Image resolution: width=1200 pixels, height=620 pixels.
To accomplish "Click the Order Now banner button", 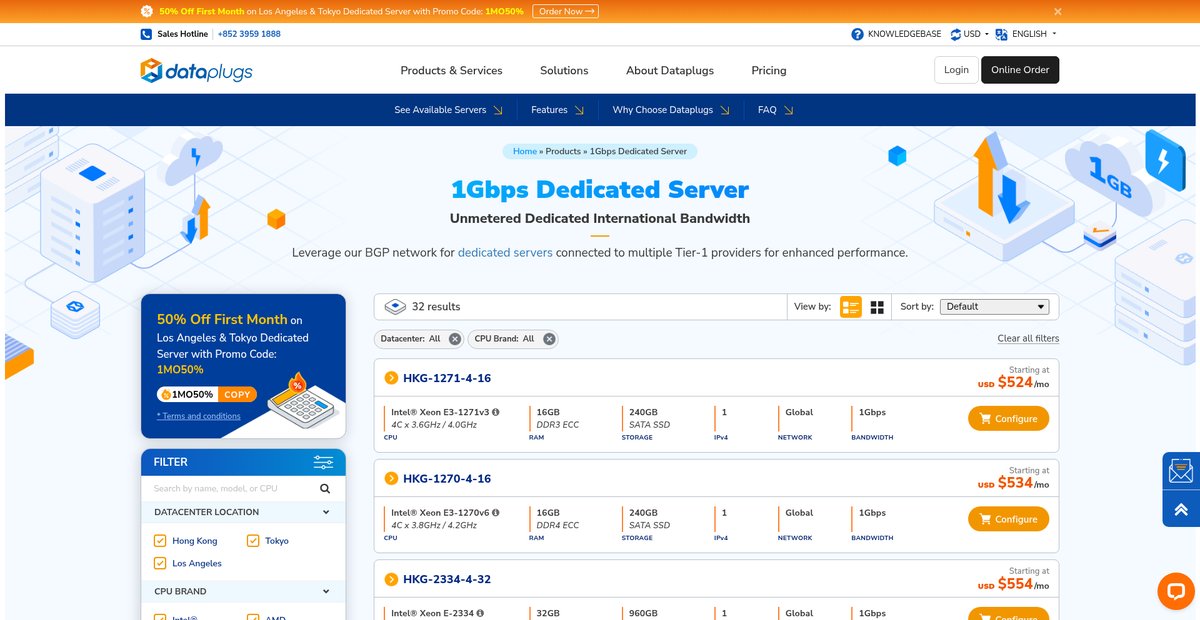I will click(565, 11).
